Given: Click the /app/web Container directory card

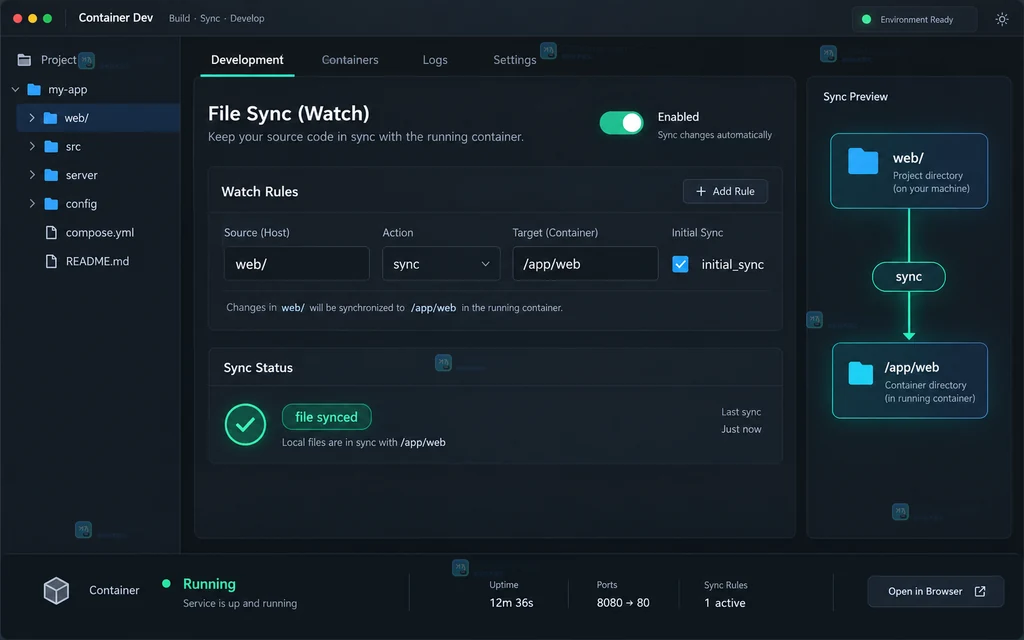Looking at the screenshot, I should coord(910,380).
